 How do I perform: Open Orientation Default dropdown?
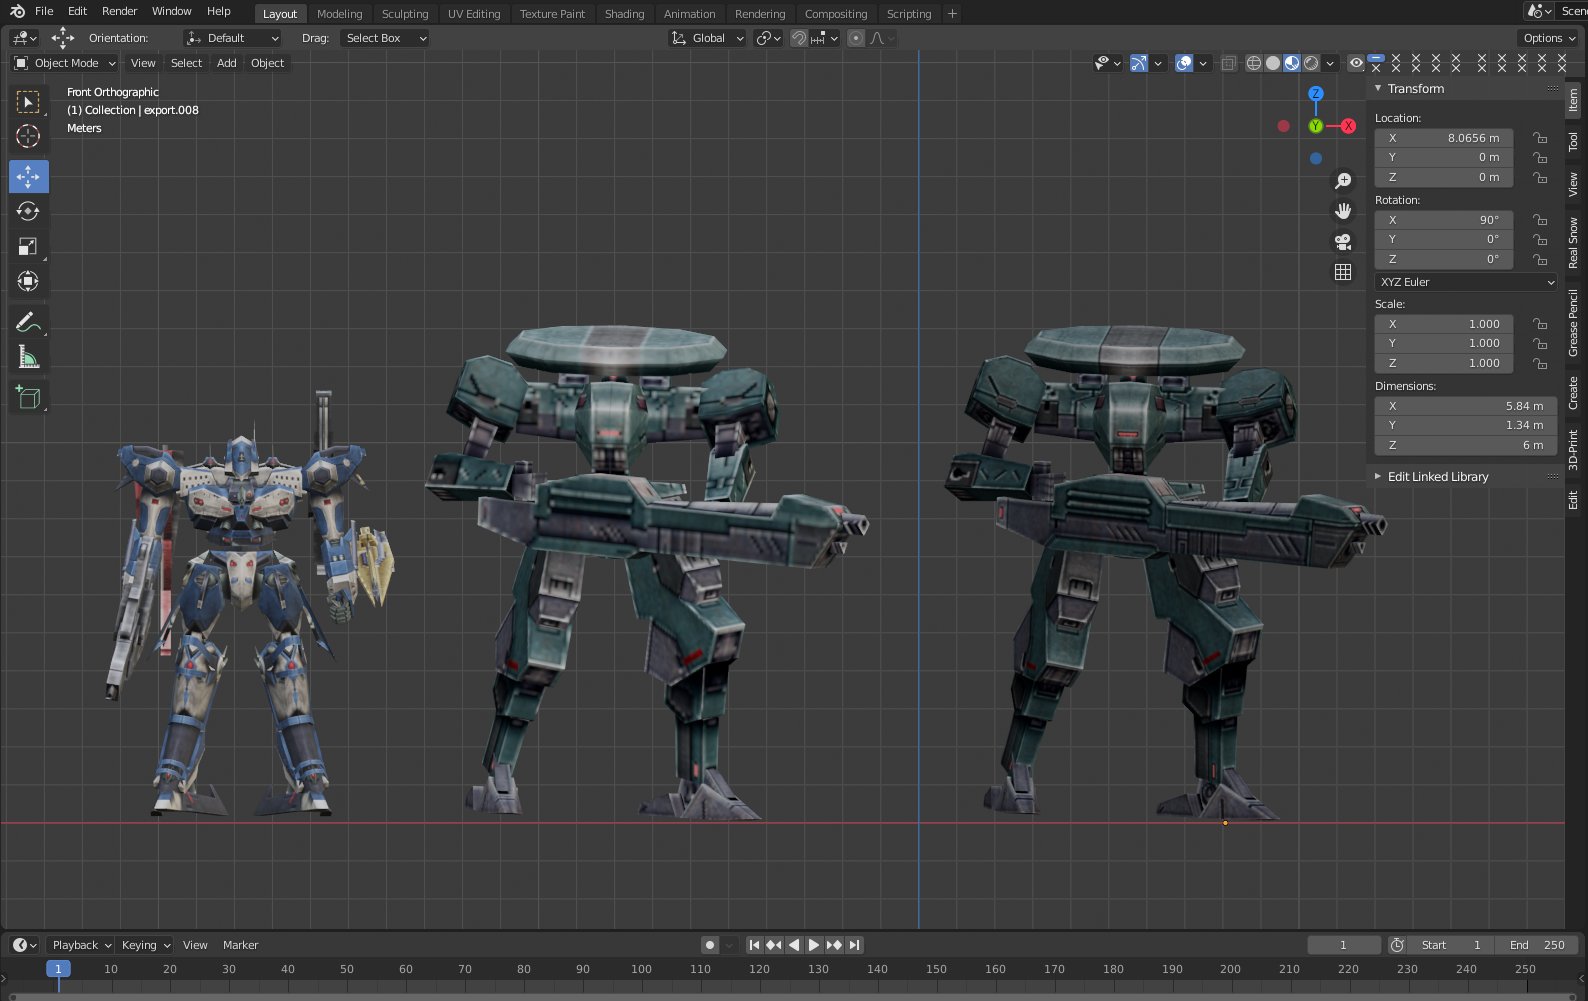[x=232, y=38]
